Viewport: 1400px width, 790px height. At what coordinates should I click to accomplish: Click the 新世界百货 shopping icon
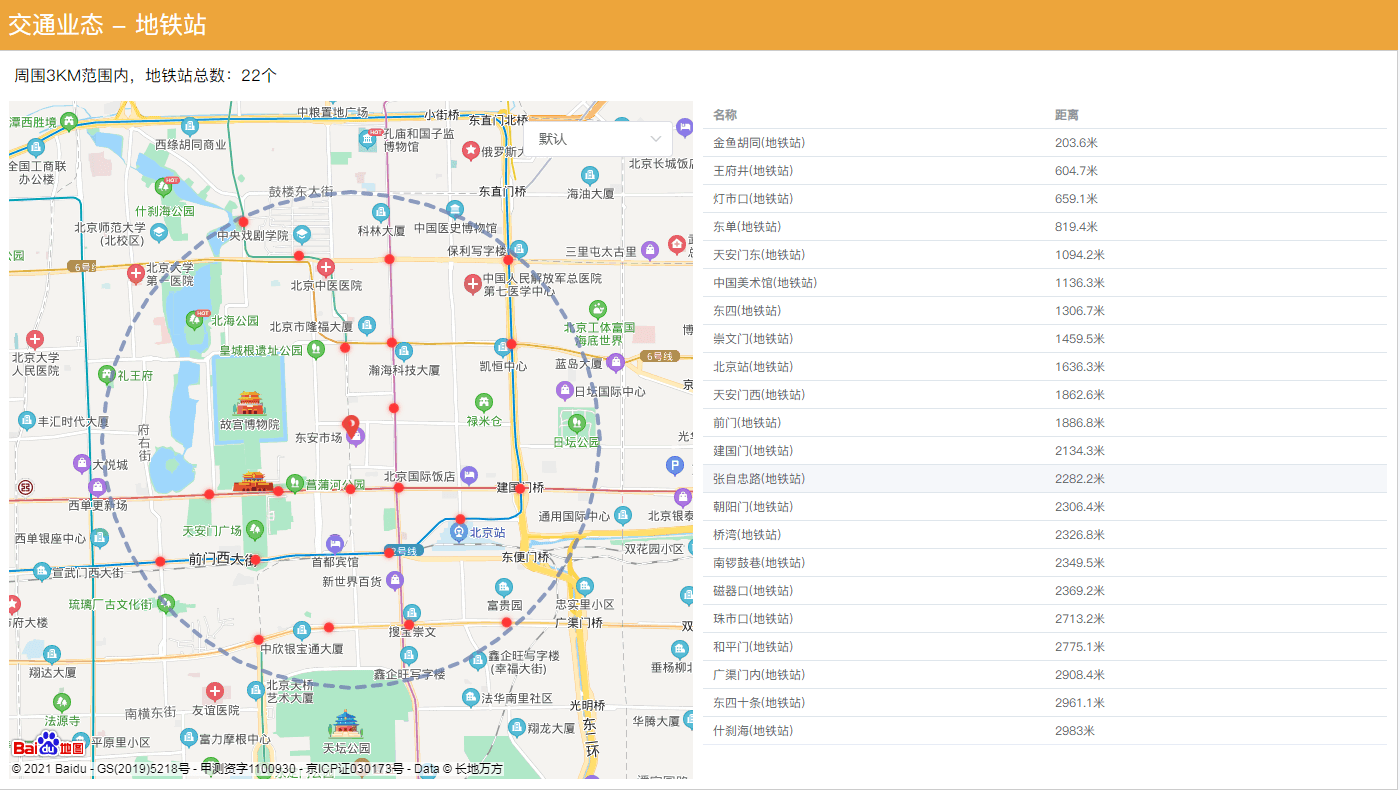pyautogui.click(x=396, y=580)
